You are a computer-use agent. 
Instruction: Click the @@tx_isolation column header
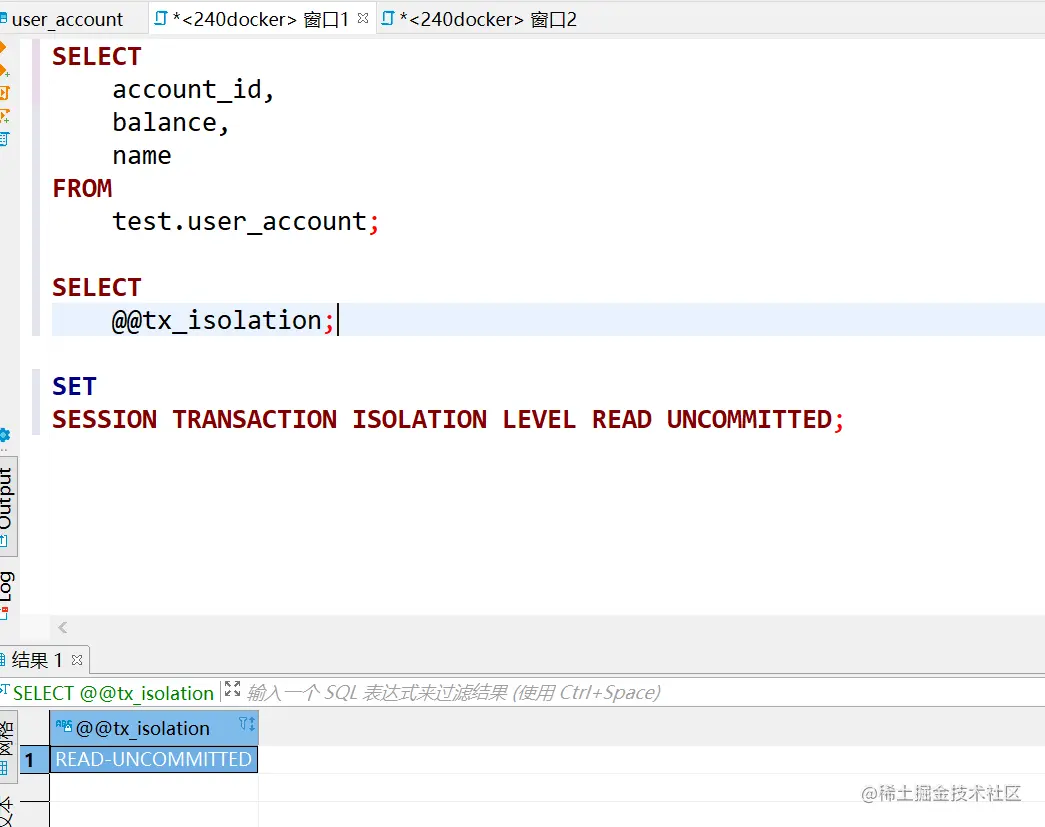[x=154, y=728]
